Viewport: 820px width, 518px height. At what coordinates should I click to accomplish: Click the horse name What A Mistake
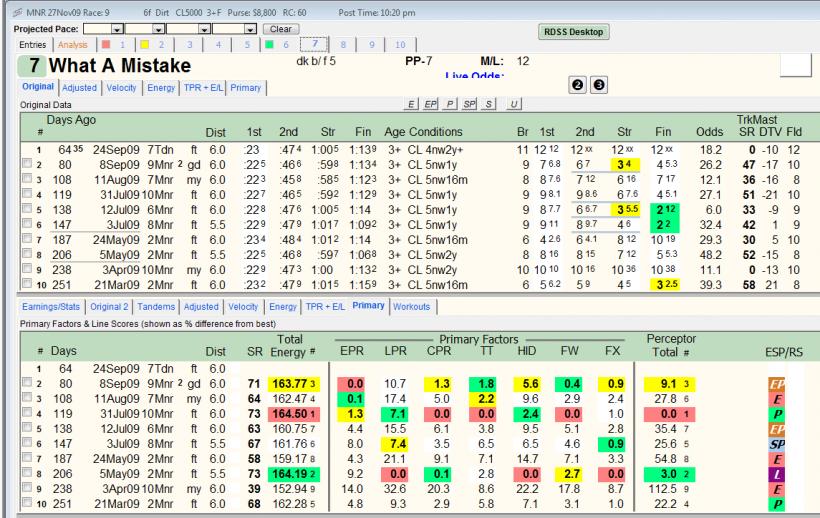pyautogui.click(x=120, y=65)
